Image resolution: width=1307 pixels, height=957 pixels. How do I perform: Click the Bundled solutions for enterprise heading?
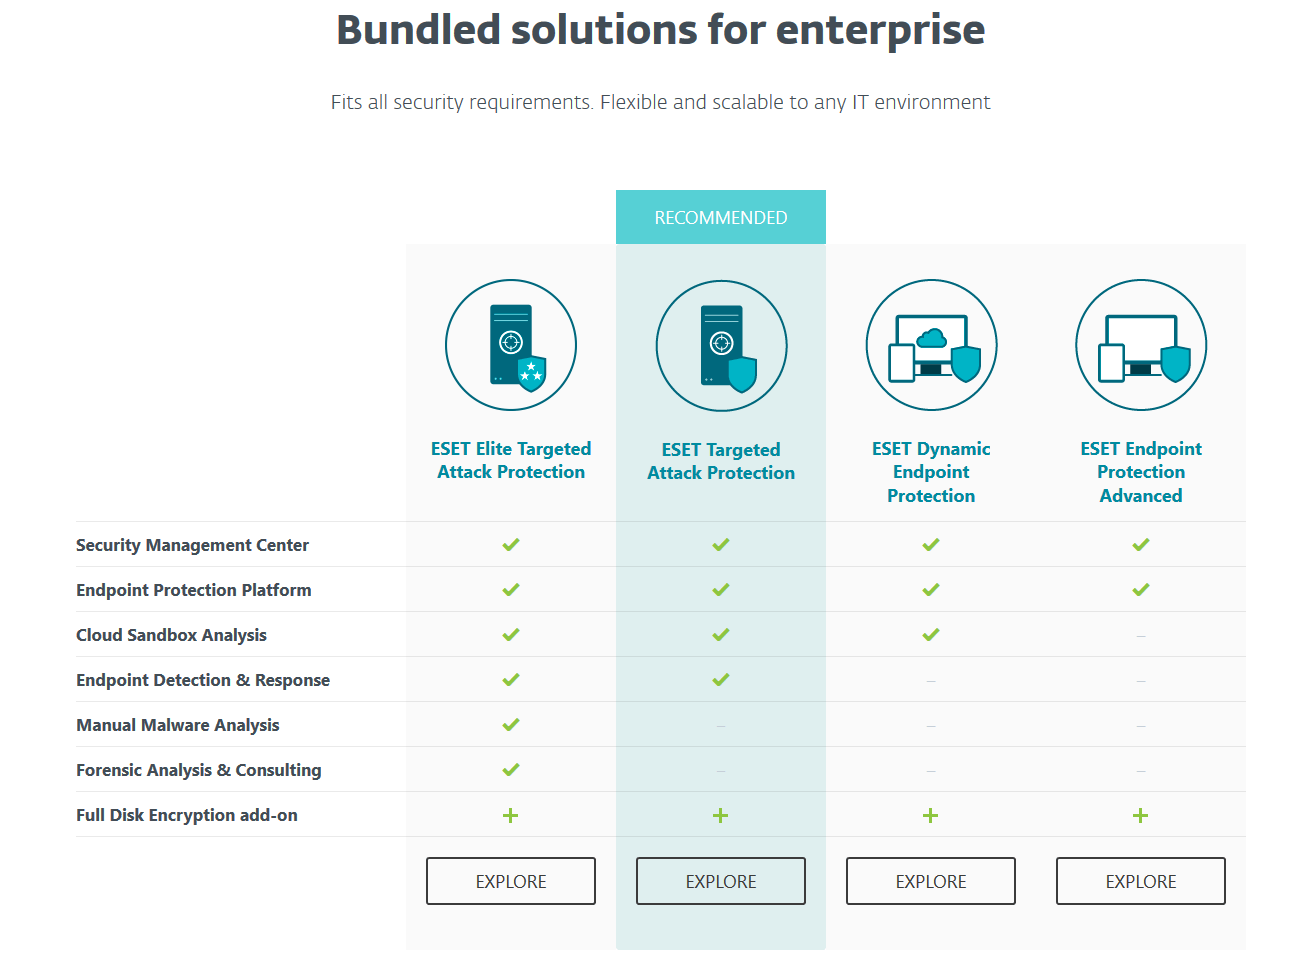(x=661, y=30)
